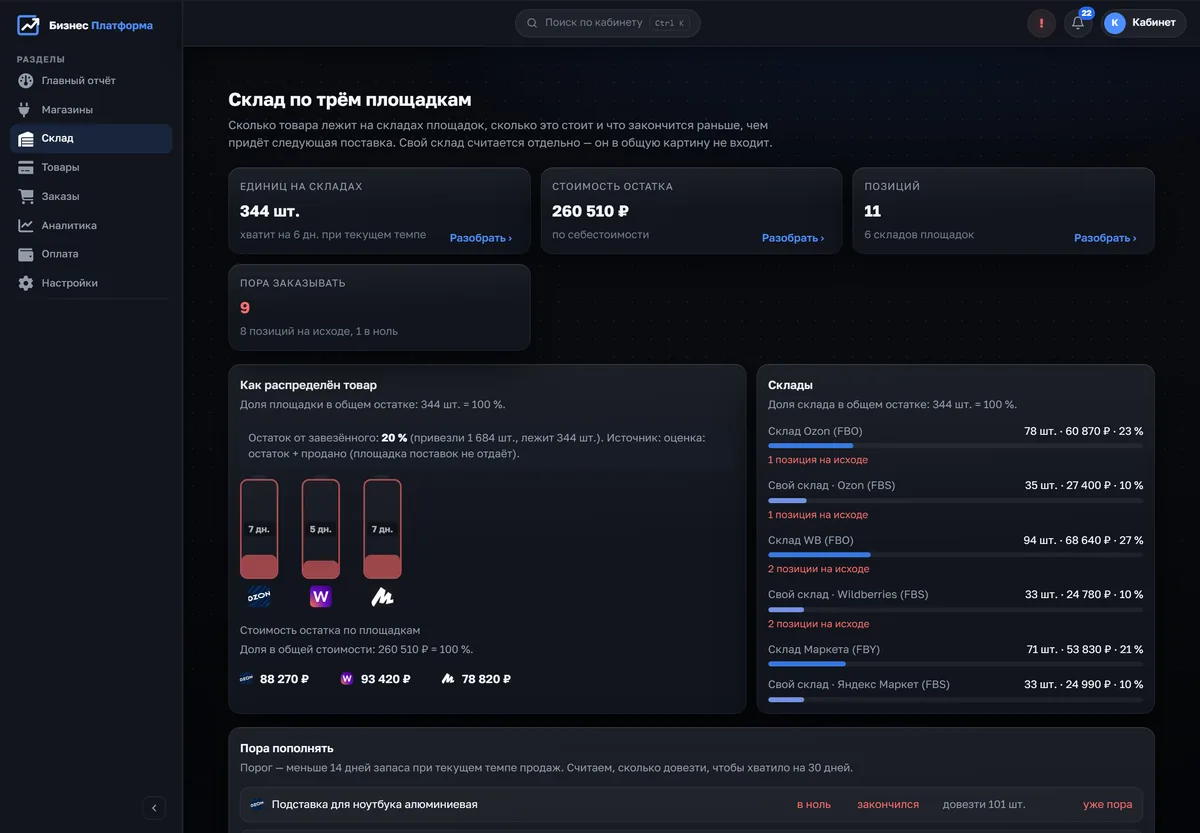Click 1 позиция на исходе under Склад Ozon (FBO)
Viewport: 1200px width, 833px height.
[818, 460]
